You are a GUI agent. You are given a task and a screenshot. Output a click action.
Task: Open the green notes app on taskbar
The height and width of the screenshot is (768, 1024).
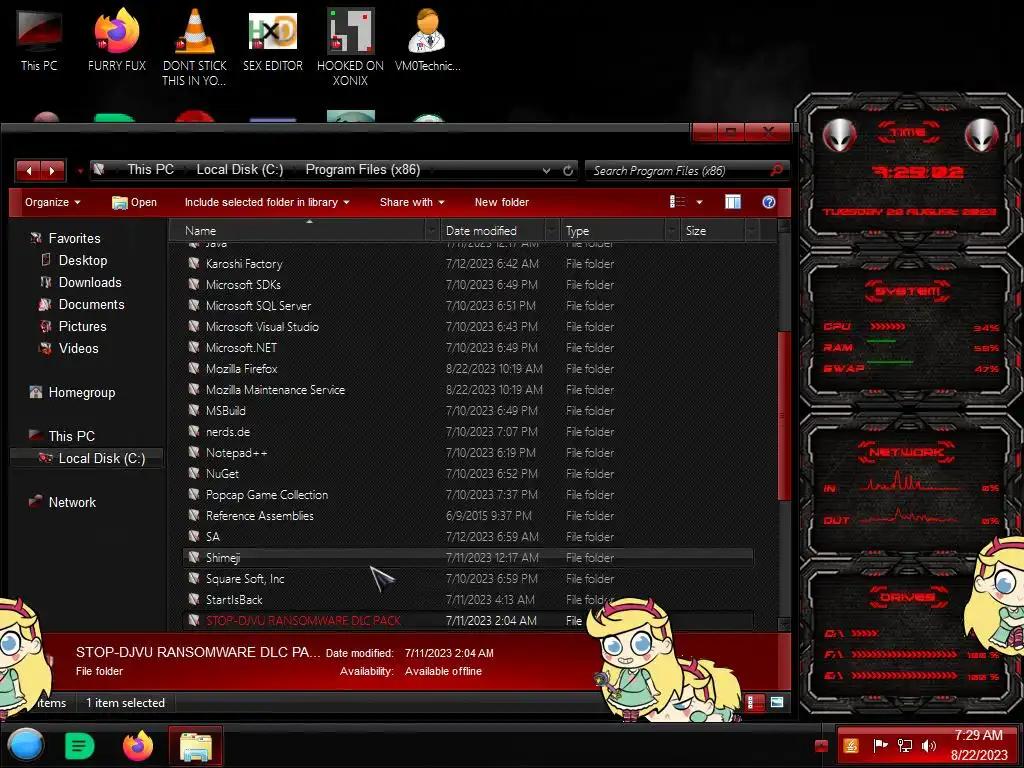[80, 745]
